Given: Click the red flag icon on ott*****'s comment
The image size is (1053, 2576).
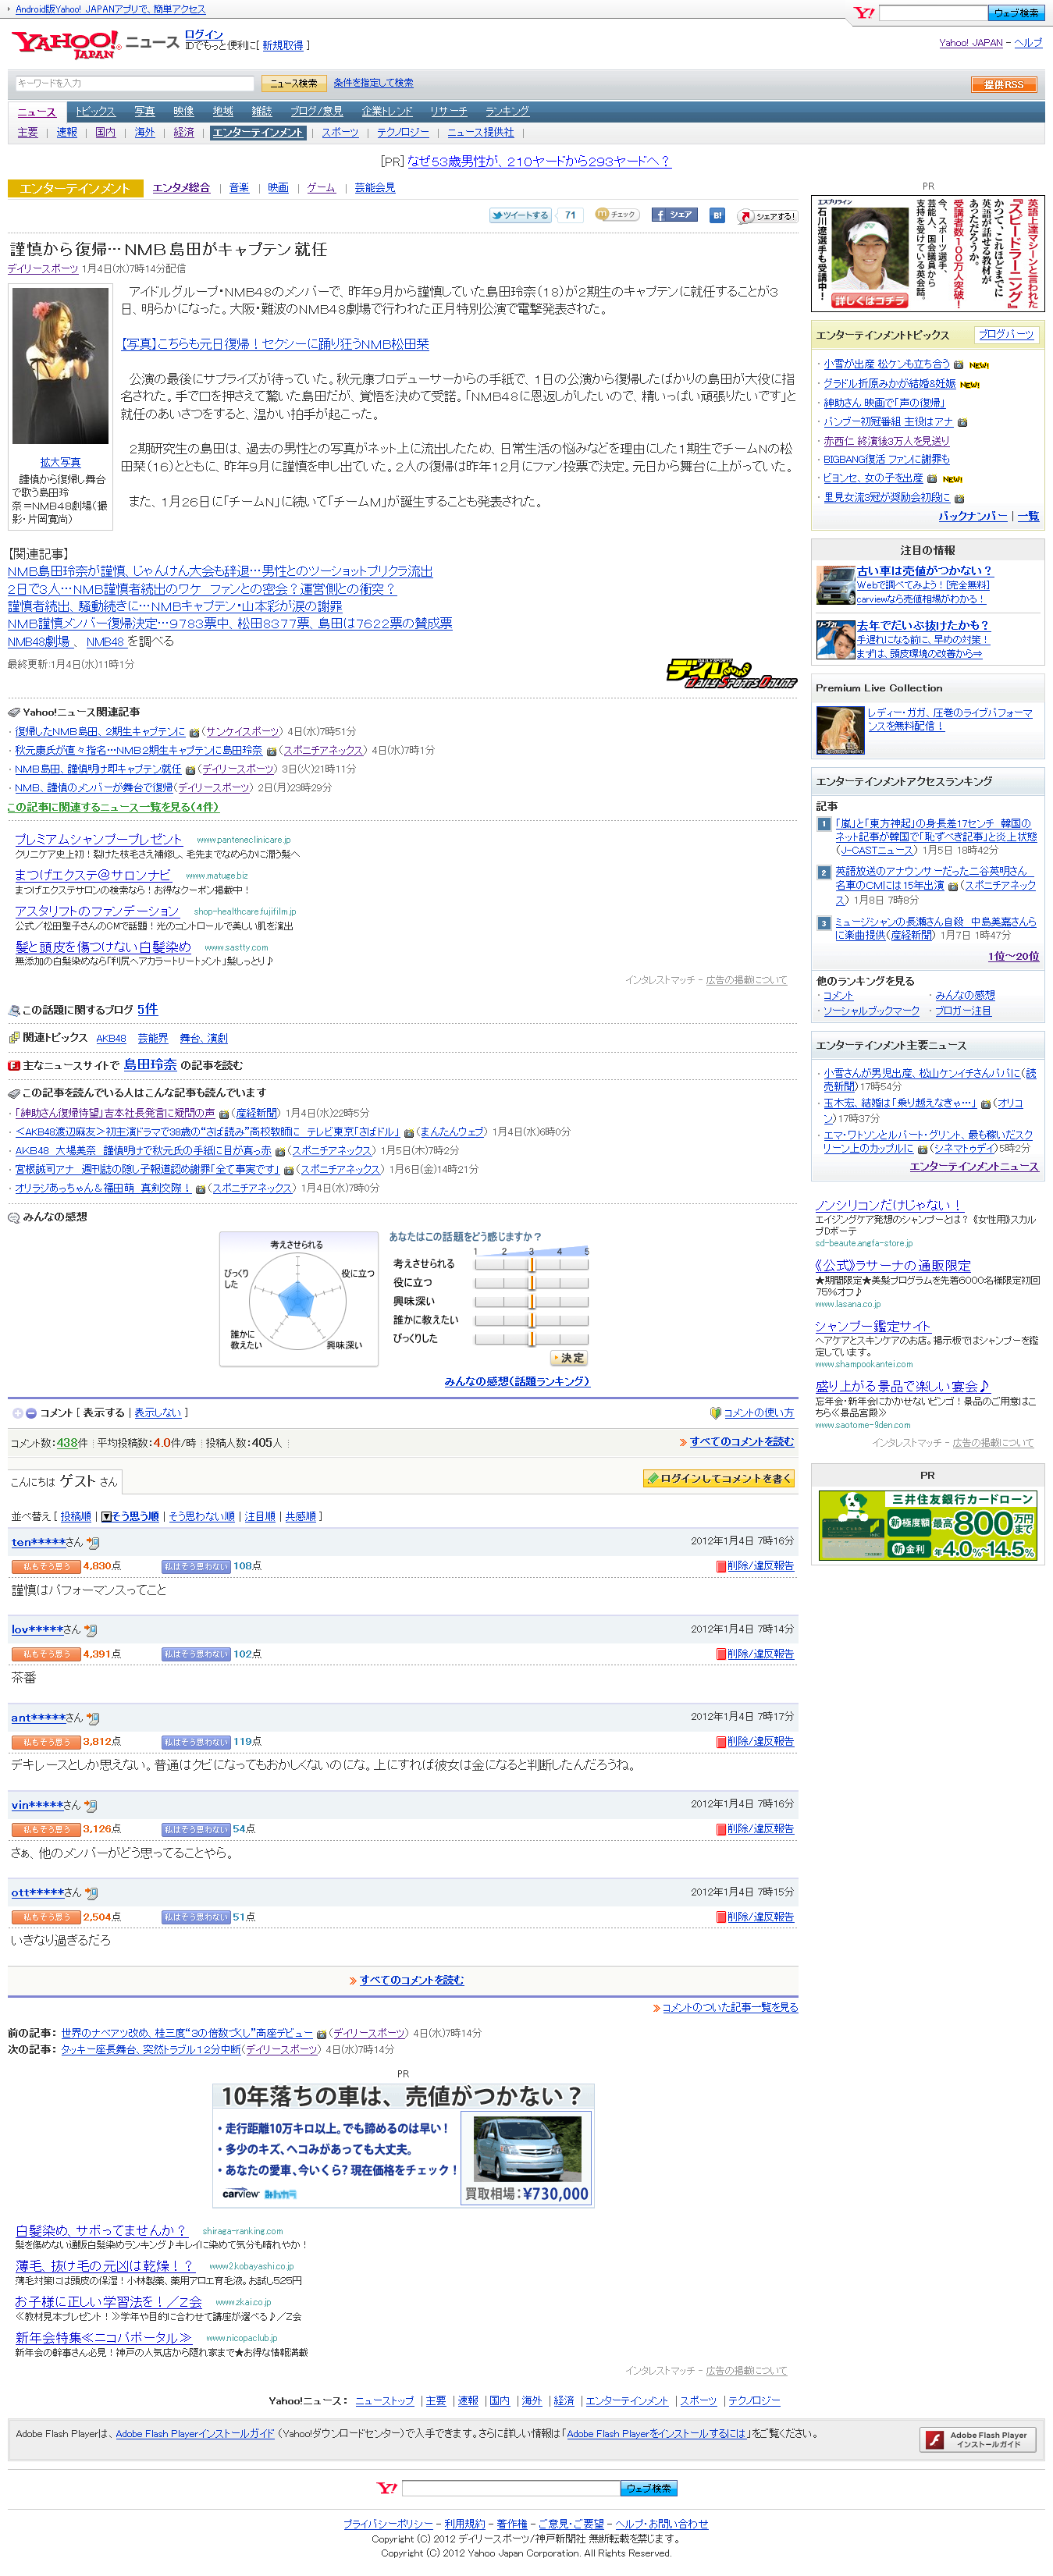Looking at the screenshot, I should (x=720, y=1917).
